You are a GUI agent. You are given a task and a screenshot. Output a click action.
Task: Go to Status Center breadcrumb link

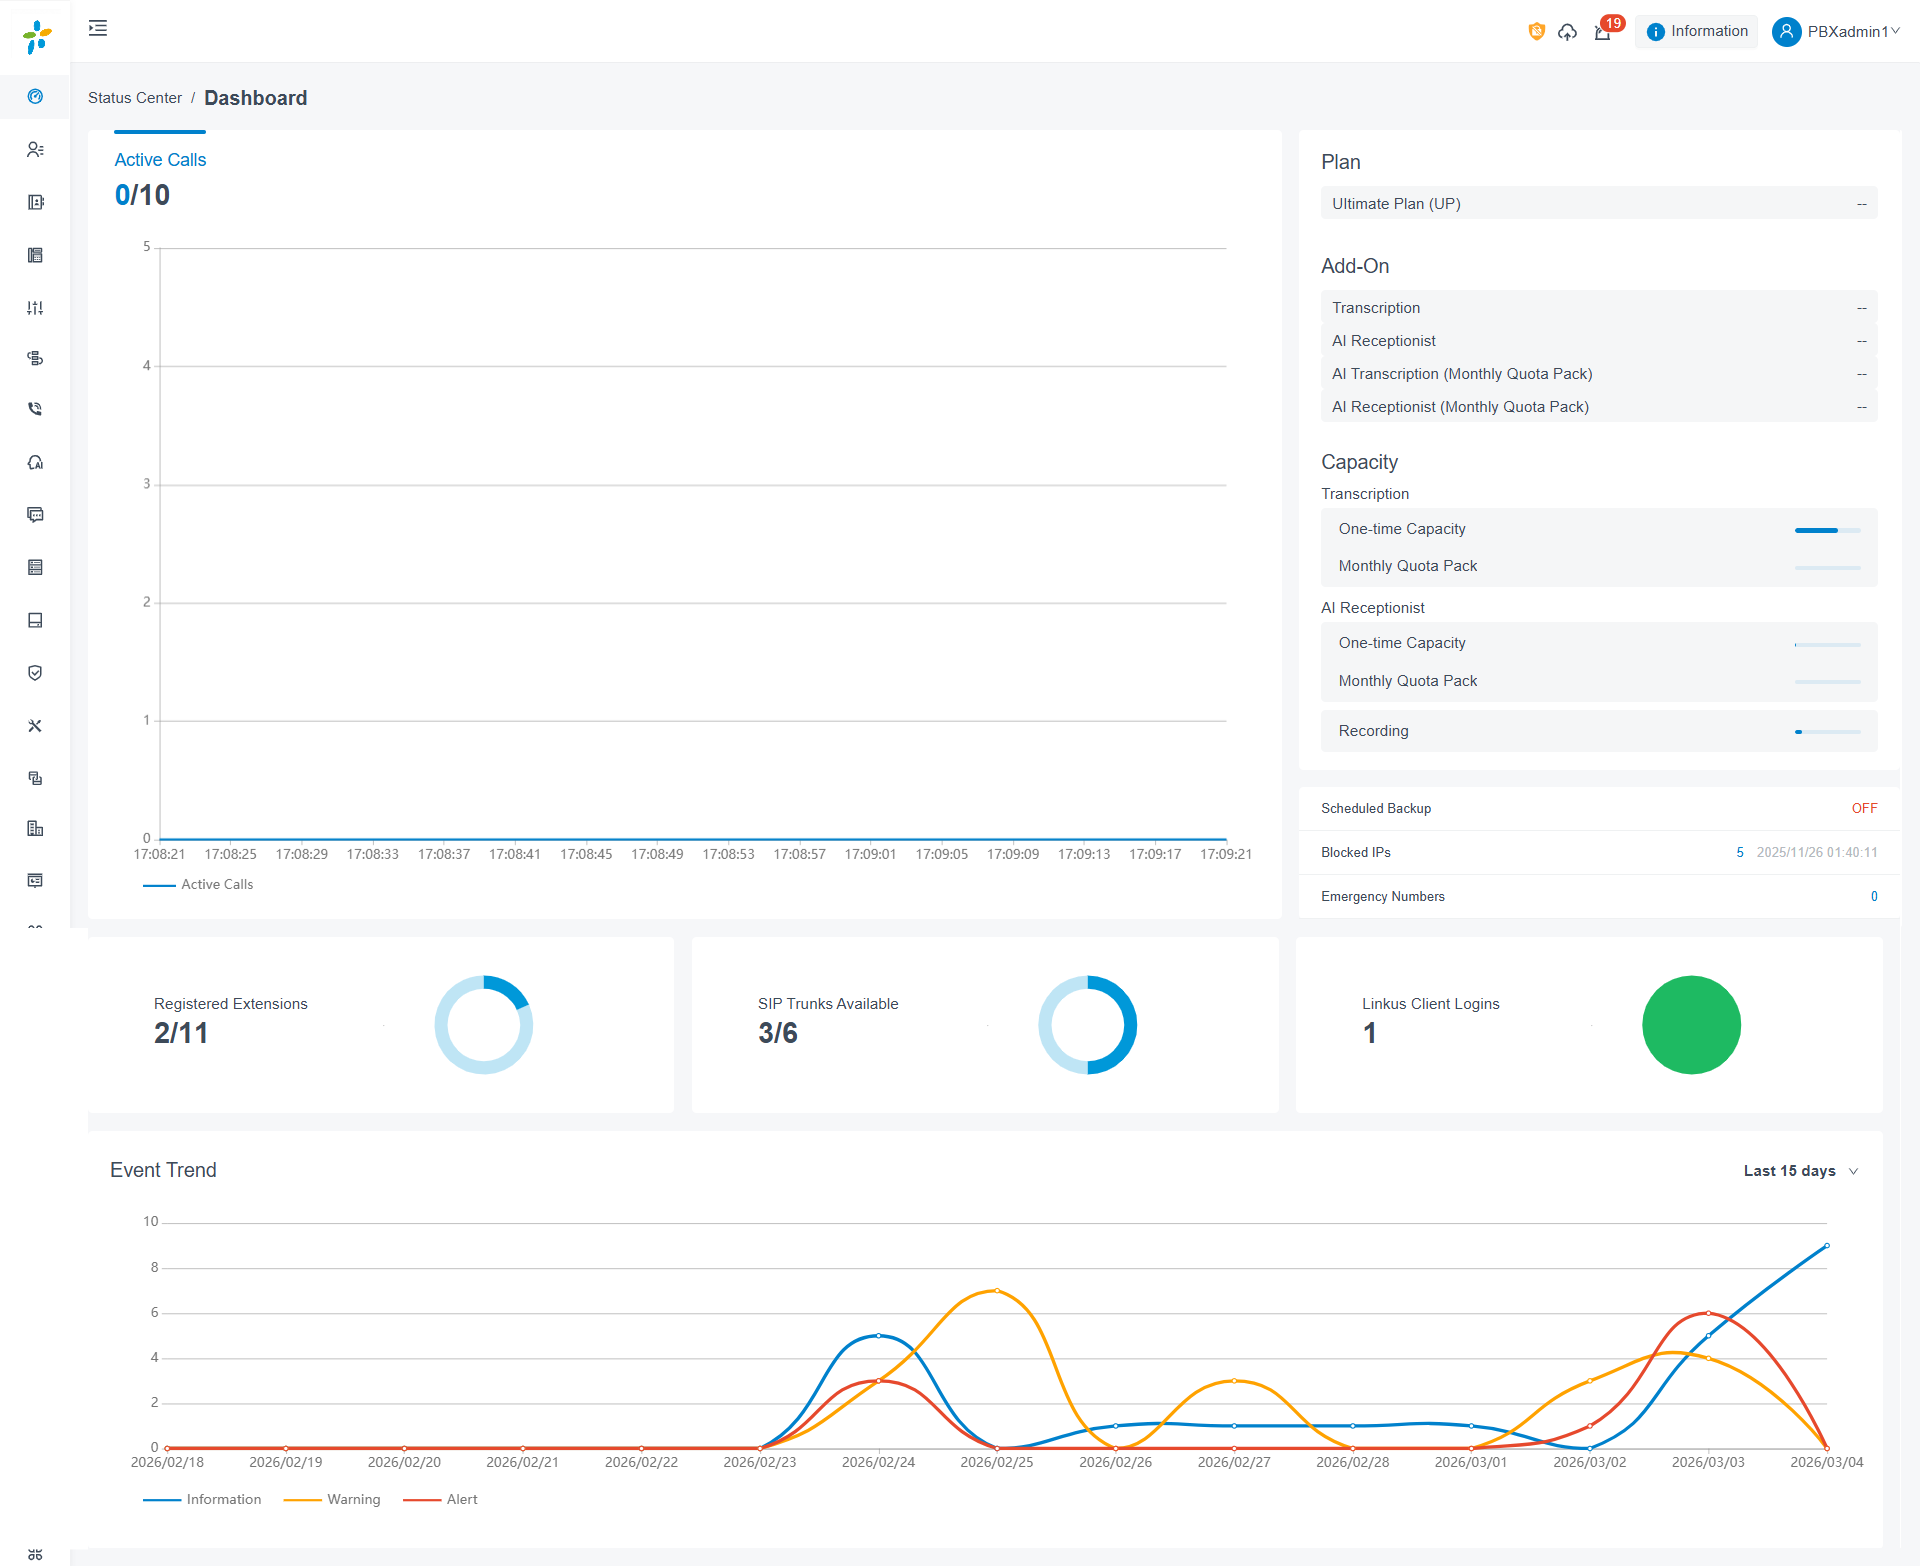tap(135, 98)
